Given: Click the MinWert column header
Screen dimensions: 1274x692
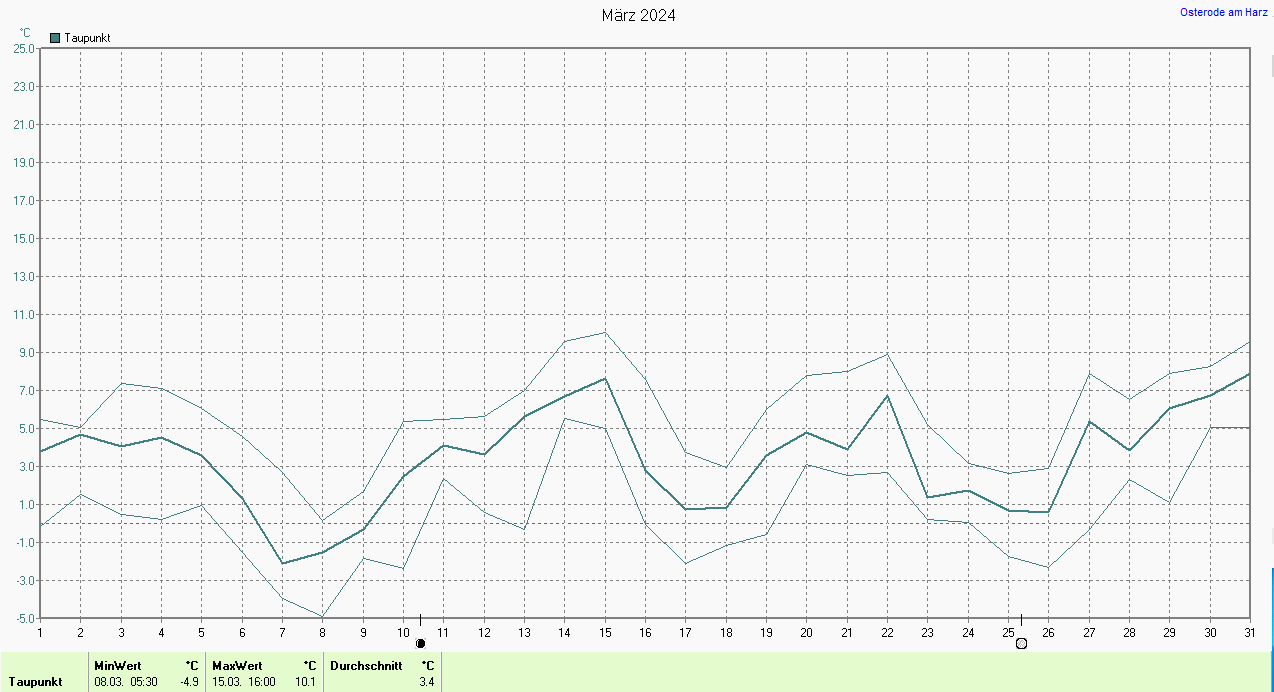Looking at the screenshot, I should pyautogui.click(x=118, y=665).
